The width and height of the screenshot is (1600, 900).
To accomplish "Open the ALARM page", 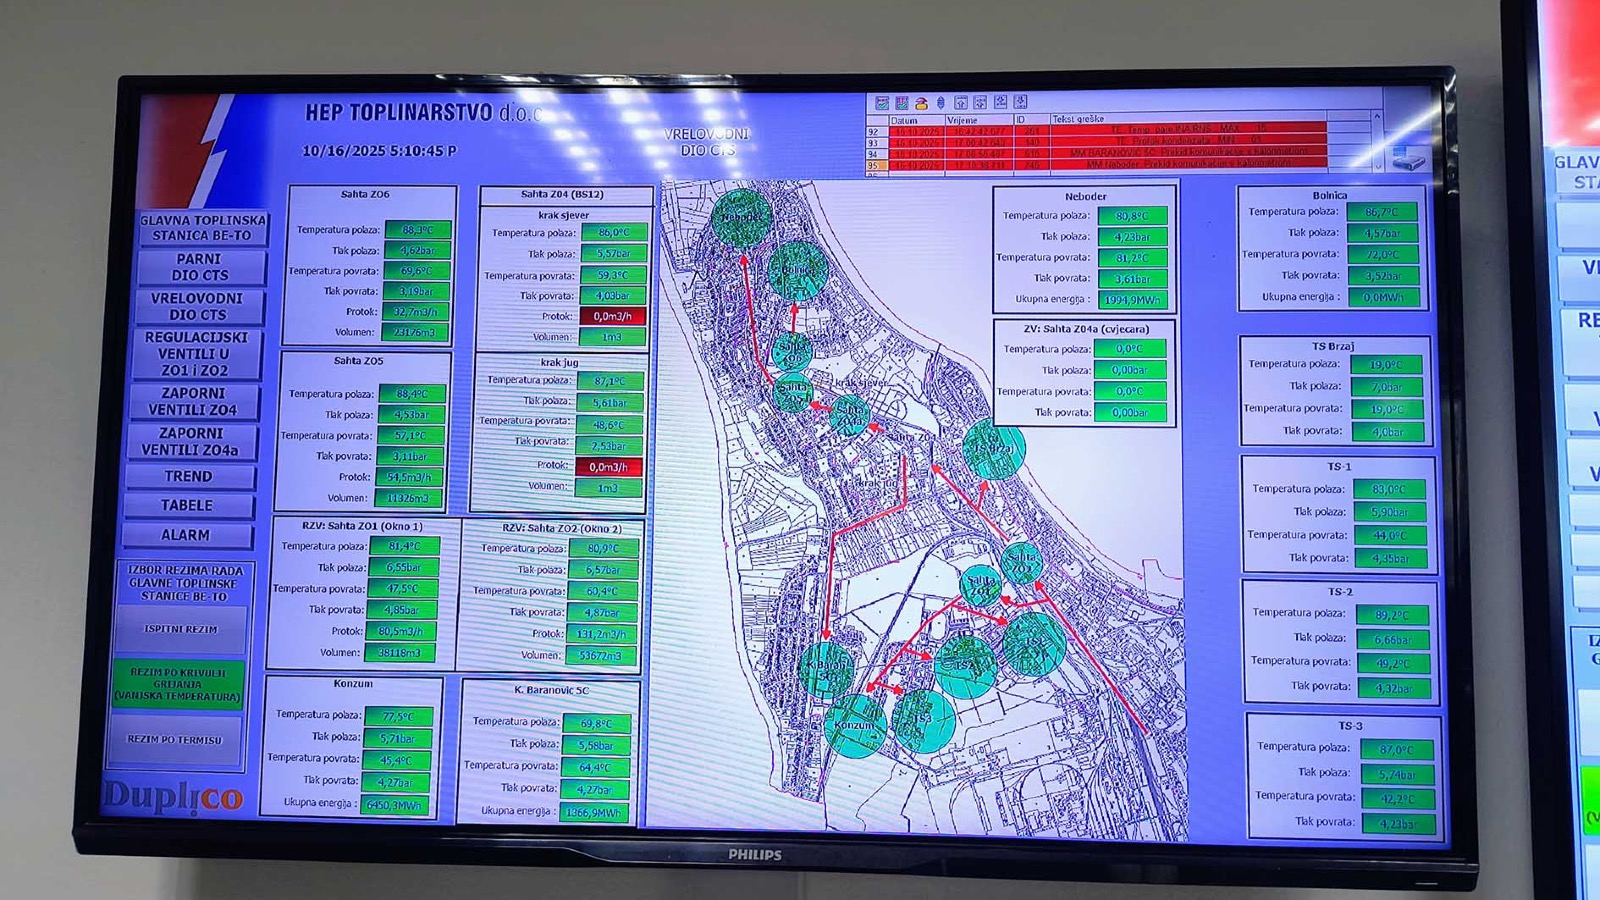I will [x=186, y=535].
